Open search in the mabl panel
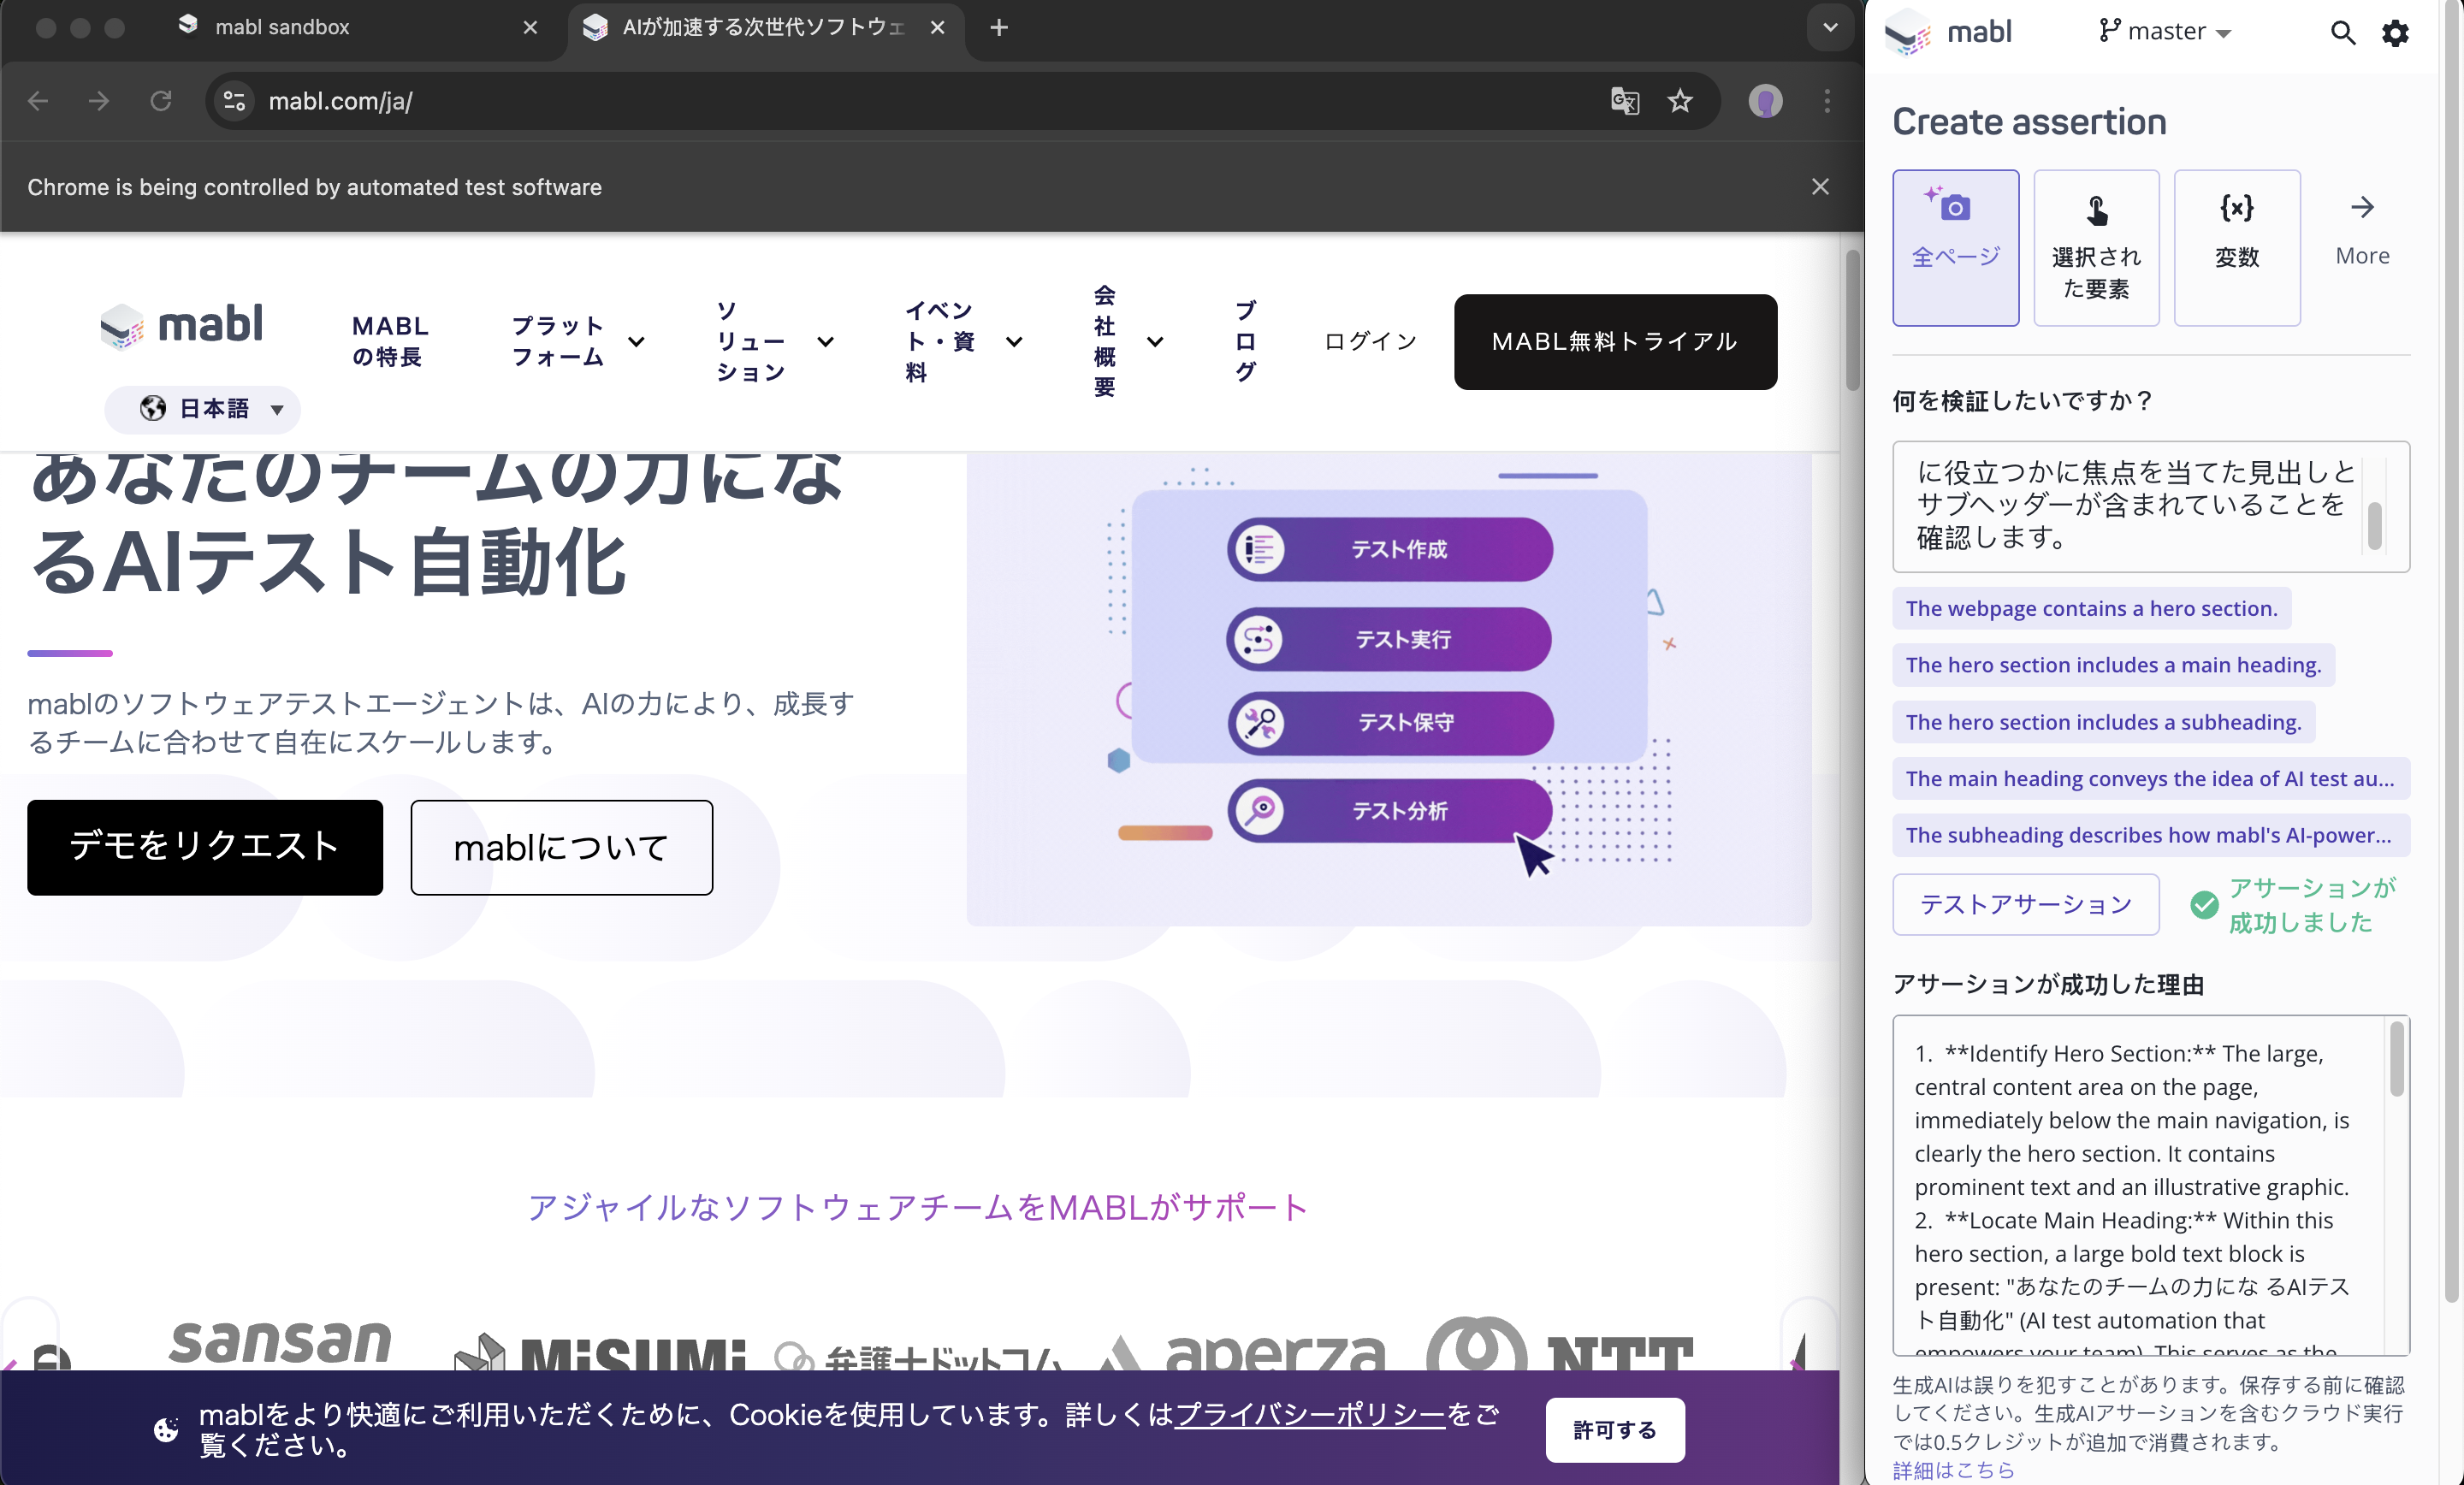Image resolution: width=2464 pixels, height=1485 pixels. tap(2343, 32)
